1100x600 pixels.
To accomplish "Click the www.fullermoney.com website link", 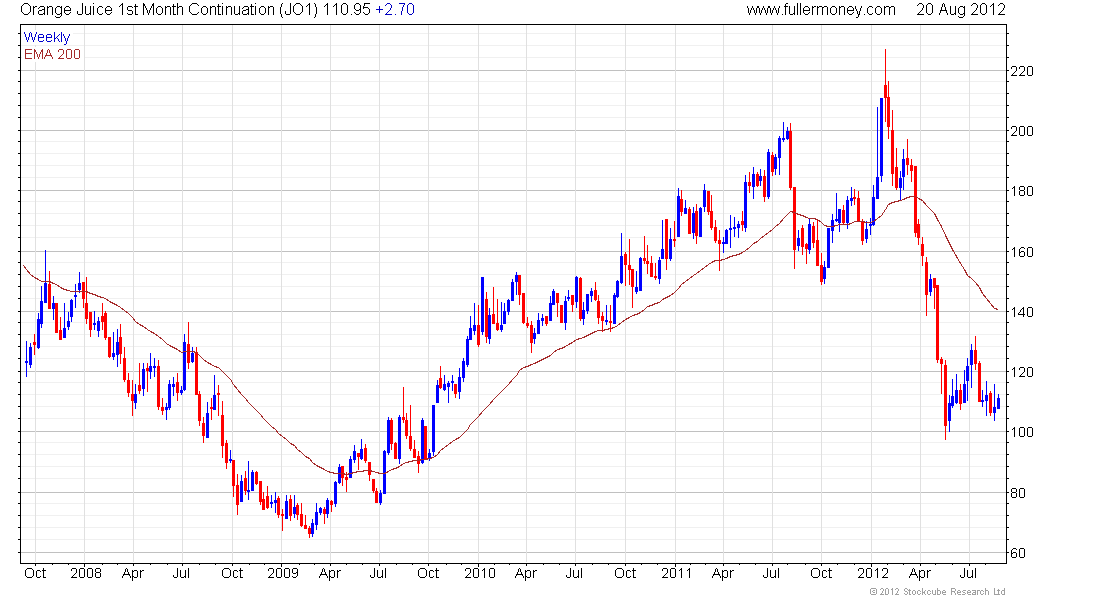I will (821, 10).
